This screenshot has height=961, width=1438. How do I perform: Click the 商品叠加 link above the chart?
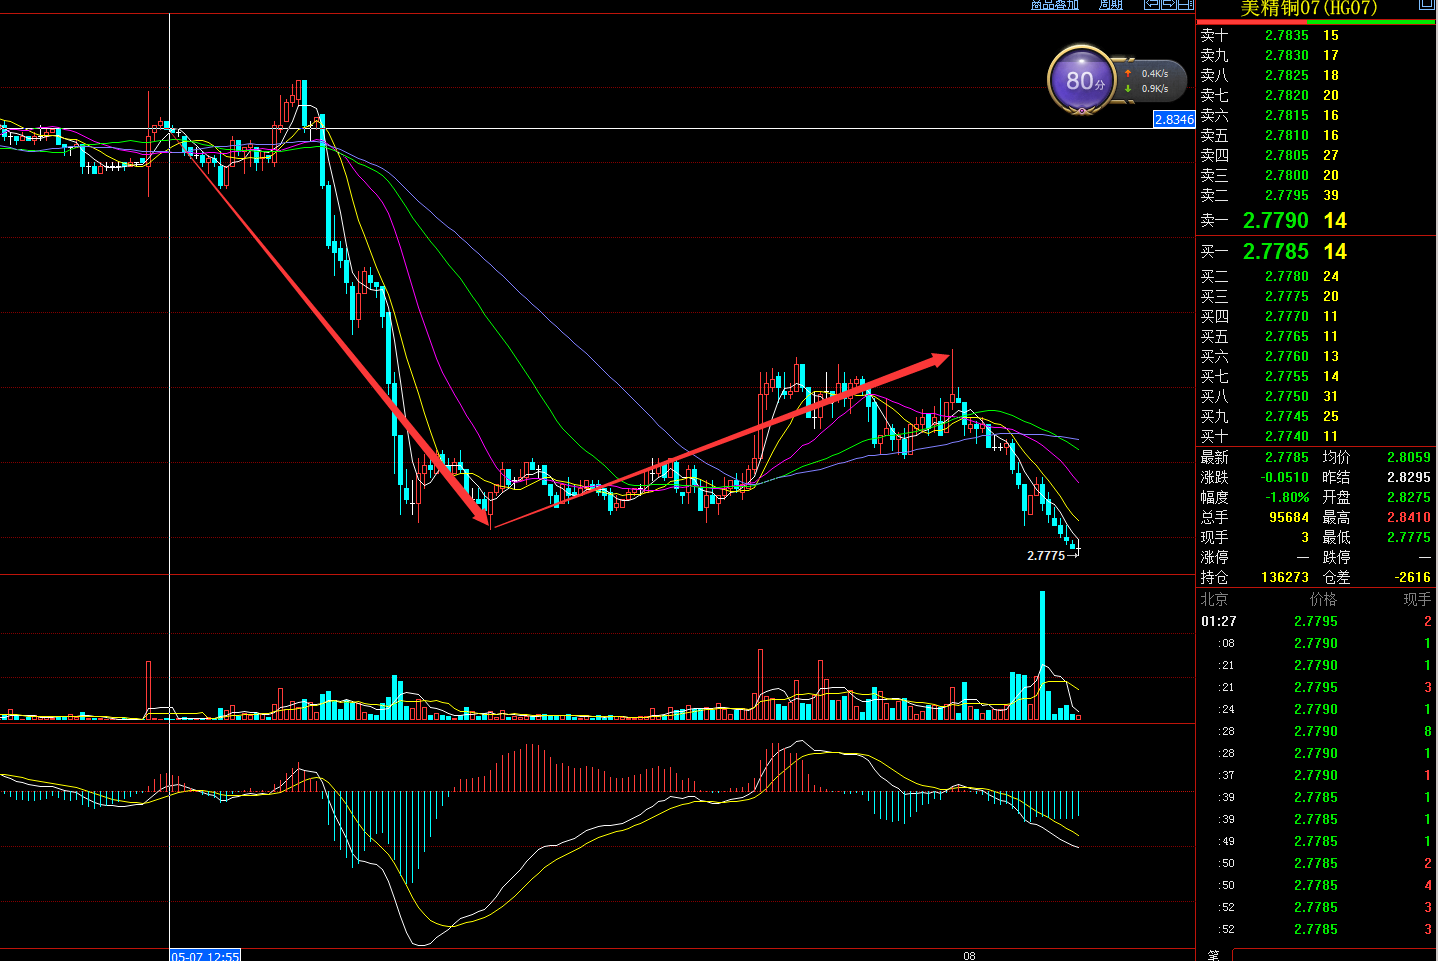click(1055, 5)
